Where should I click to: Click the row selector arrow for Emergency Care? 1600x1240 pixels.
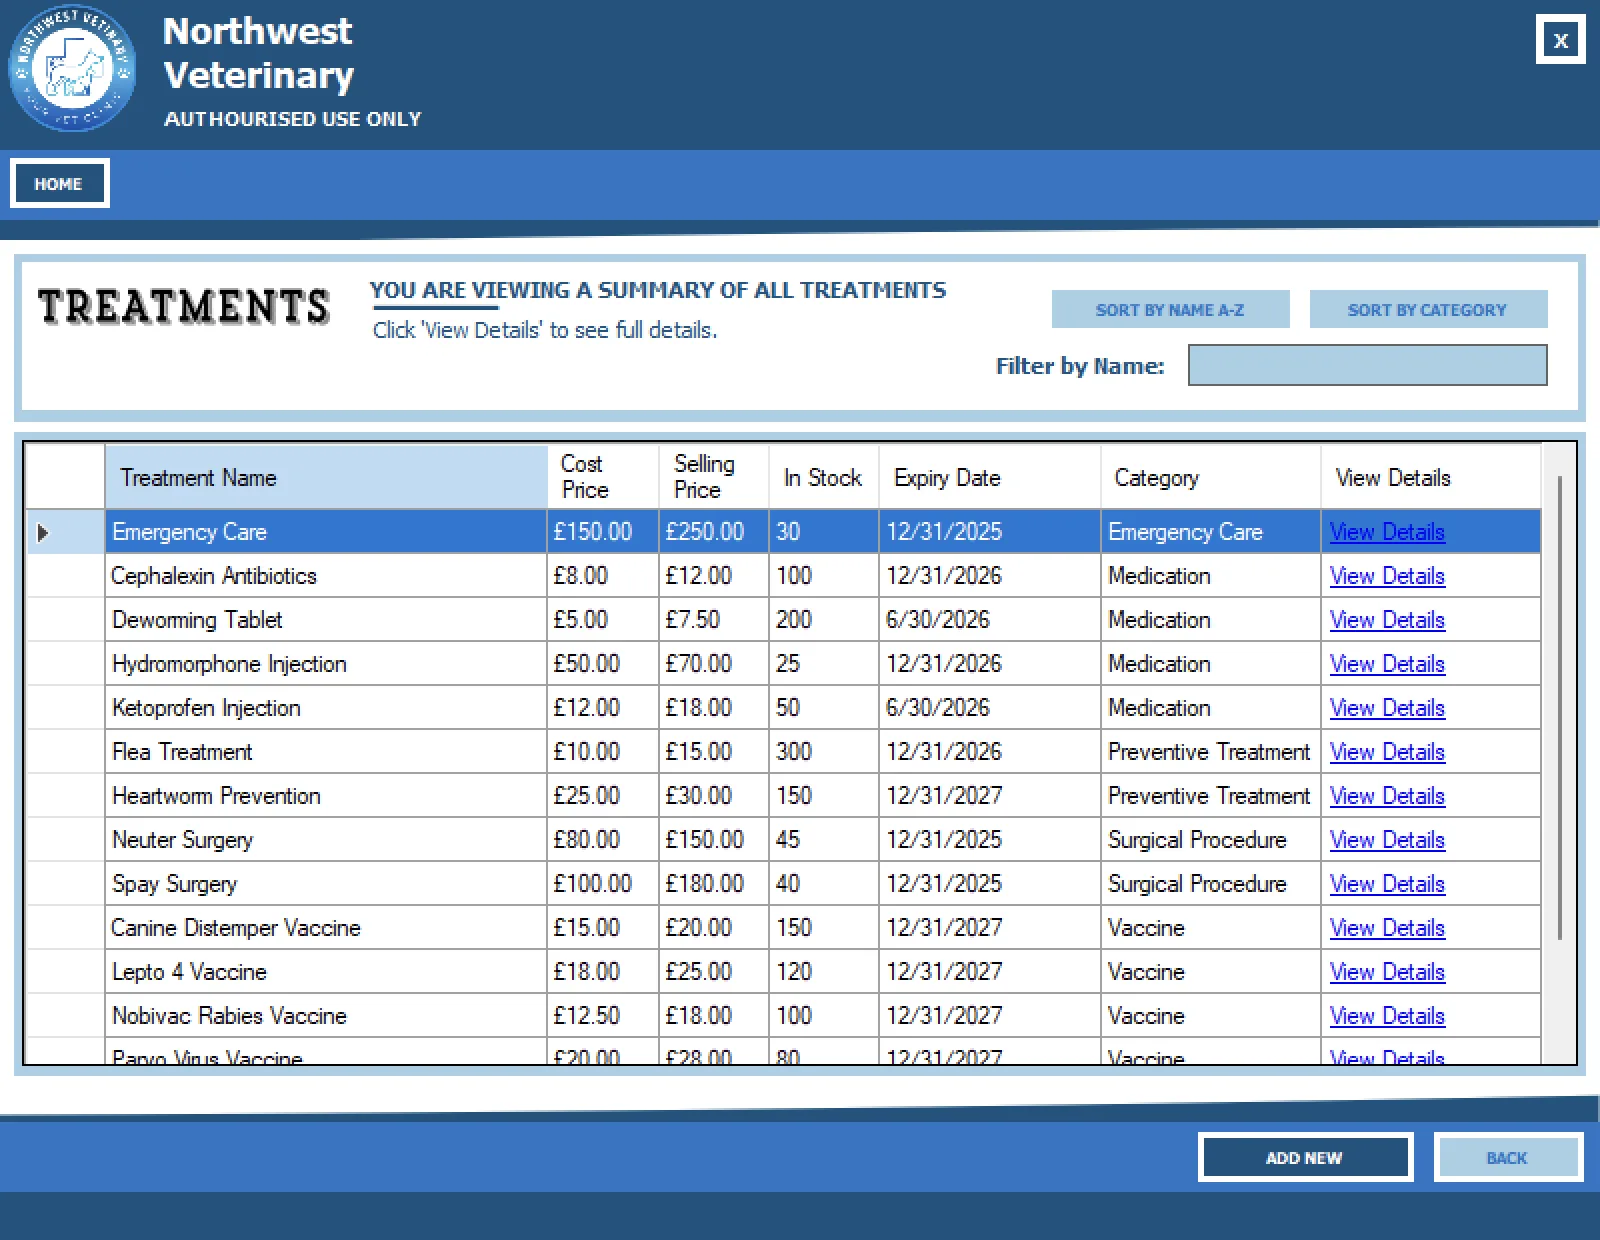43,532
